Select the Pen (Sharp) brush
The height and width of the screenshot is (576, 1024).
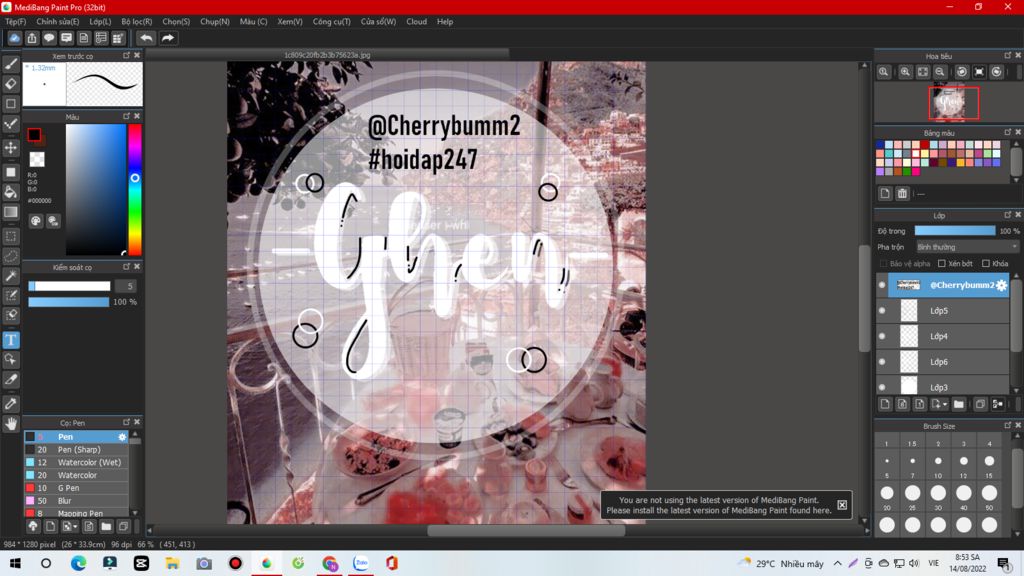76,449
